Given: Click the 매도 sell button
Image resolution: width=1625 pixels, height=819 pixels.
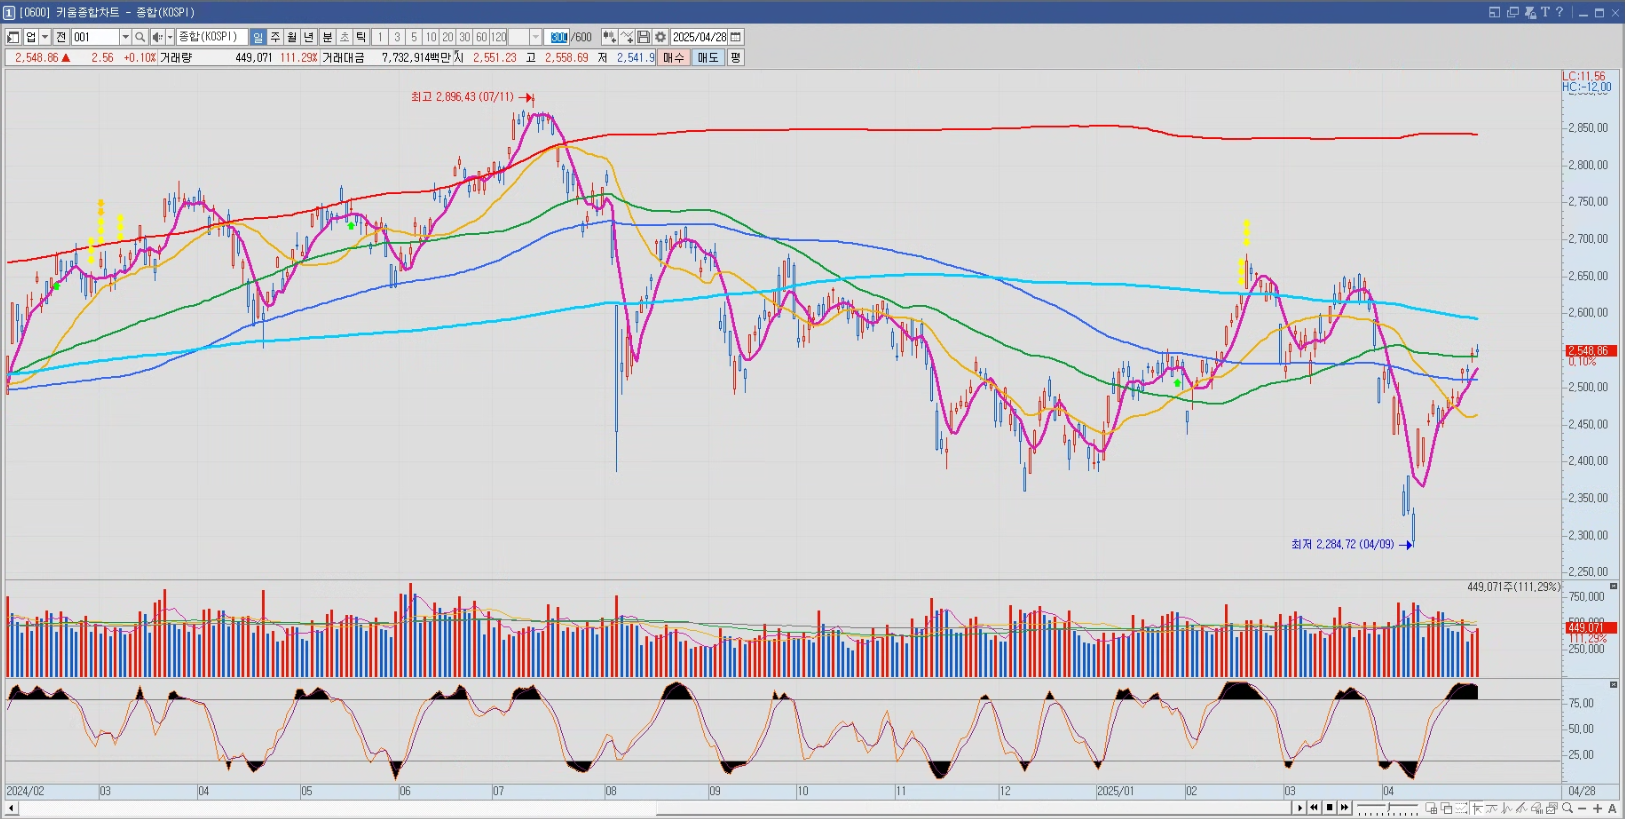Looking at the screenshot, I should [x=708, y=57].
